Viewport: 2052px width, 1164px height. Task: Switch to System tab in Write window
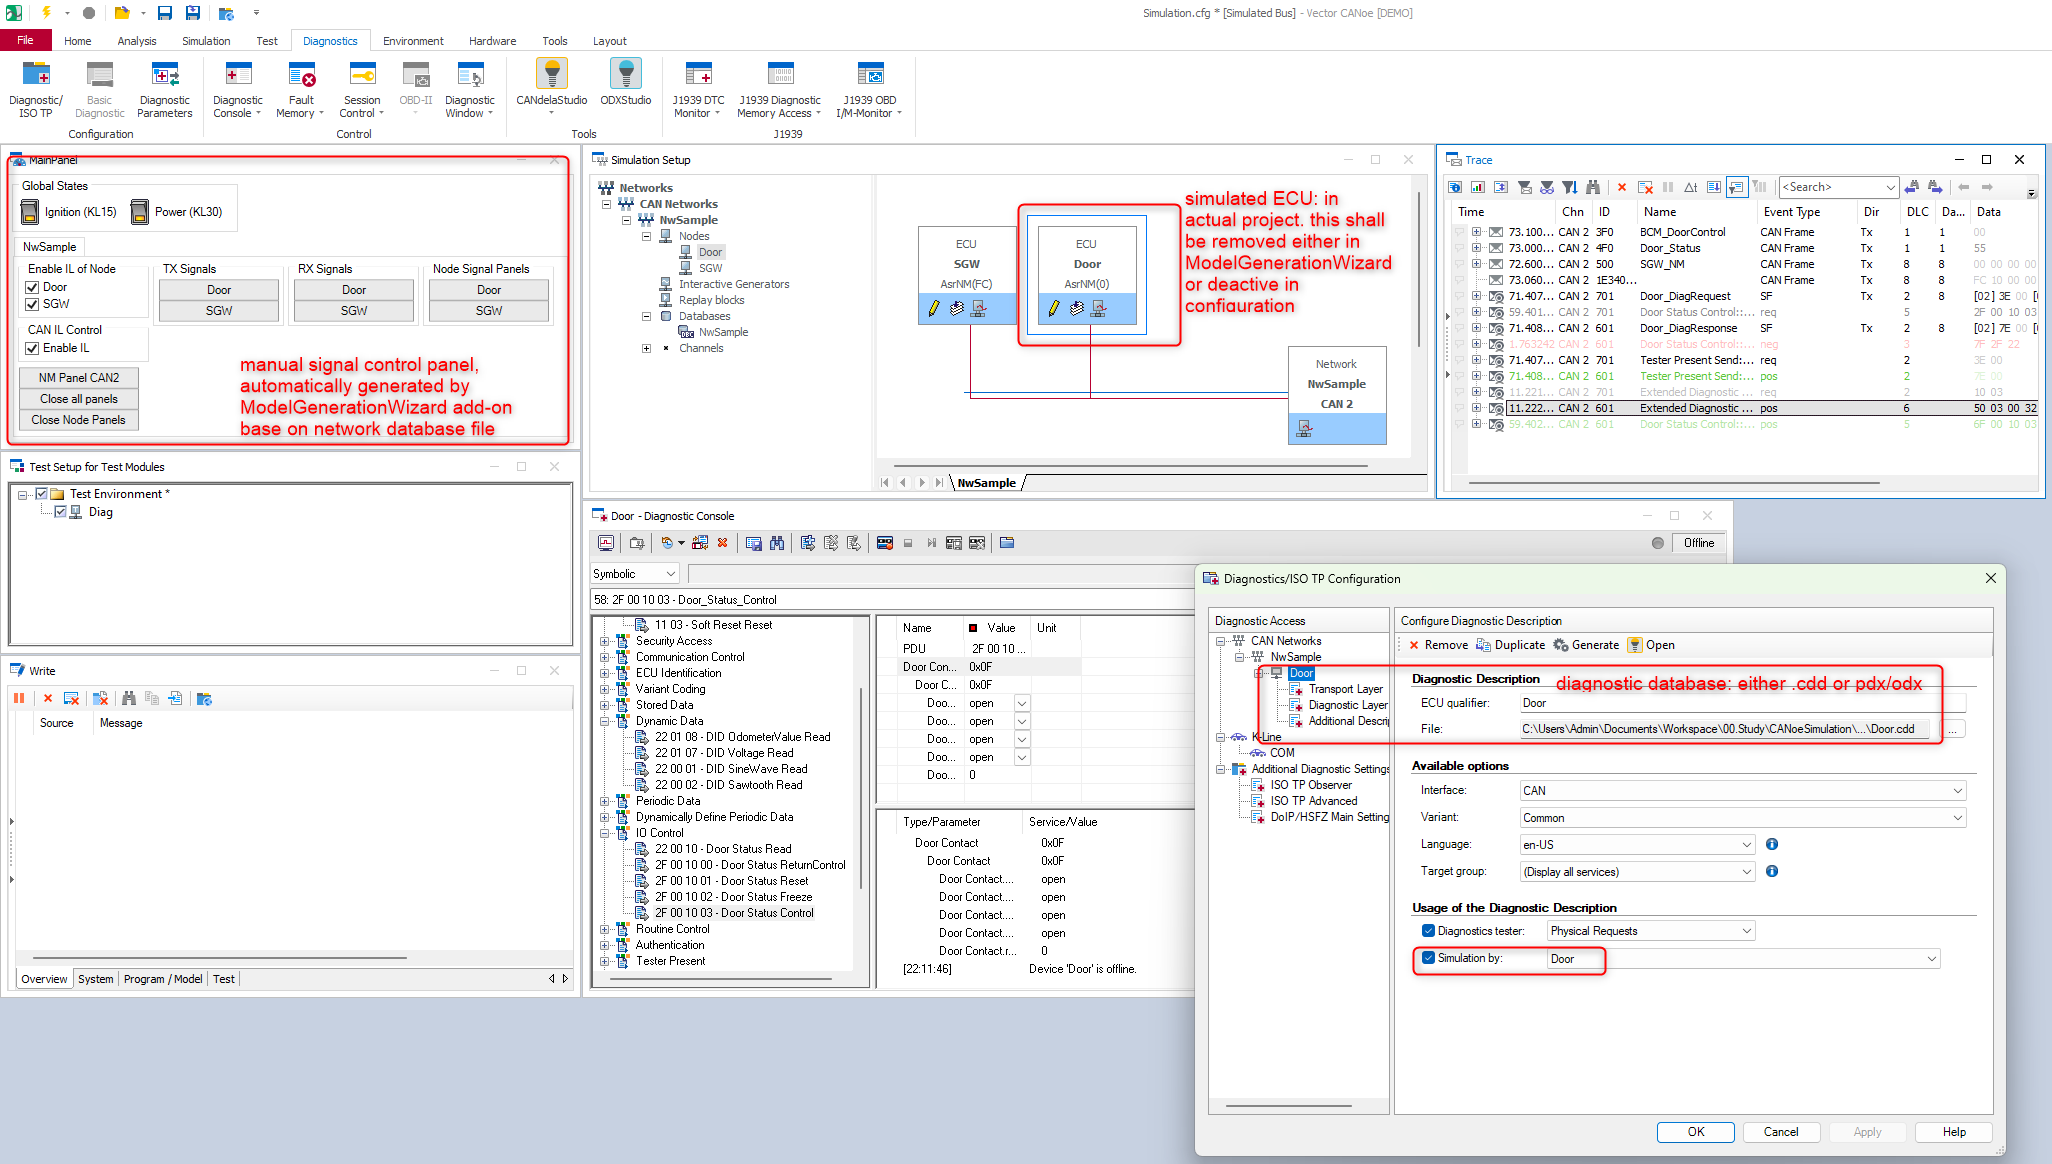[96, 979]
